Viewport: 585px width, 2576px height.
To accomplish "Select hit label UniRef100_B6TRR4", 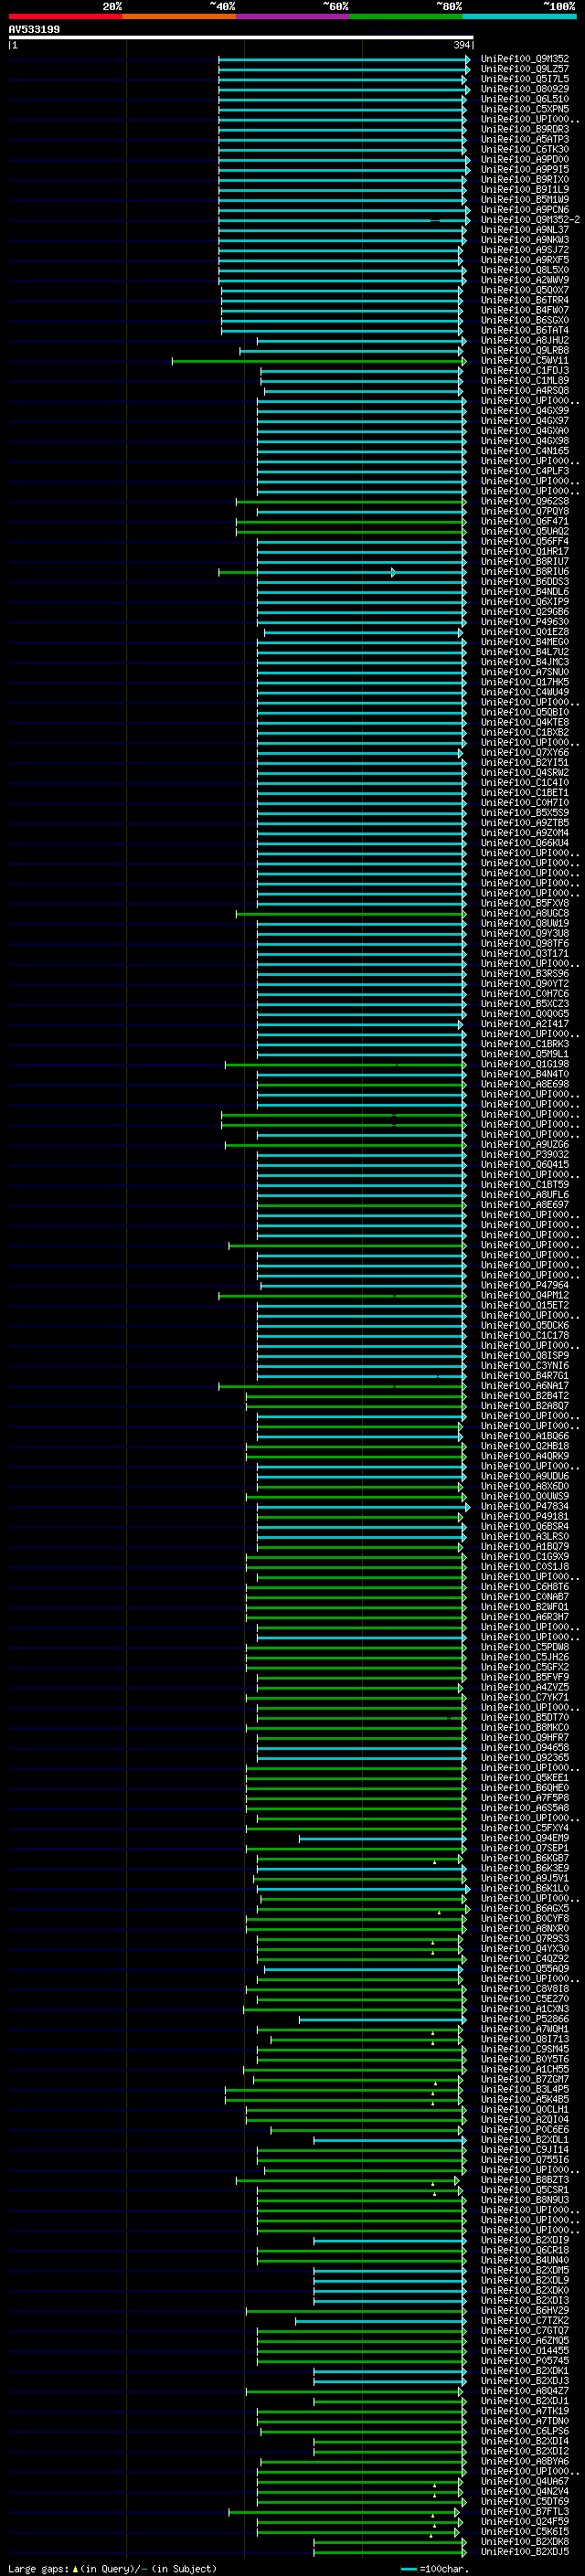I will click(525, 300).
